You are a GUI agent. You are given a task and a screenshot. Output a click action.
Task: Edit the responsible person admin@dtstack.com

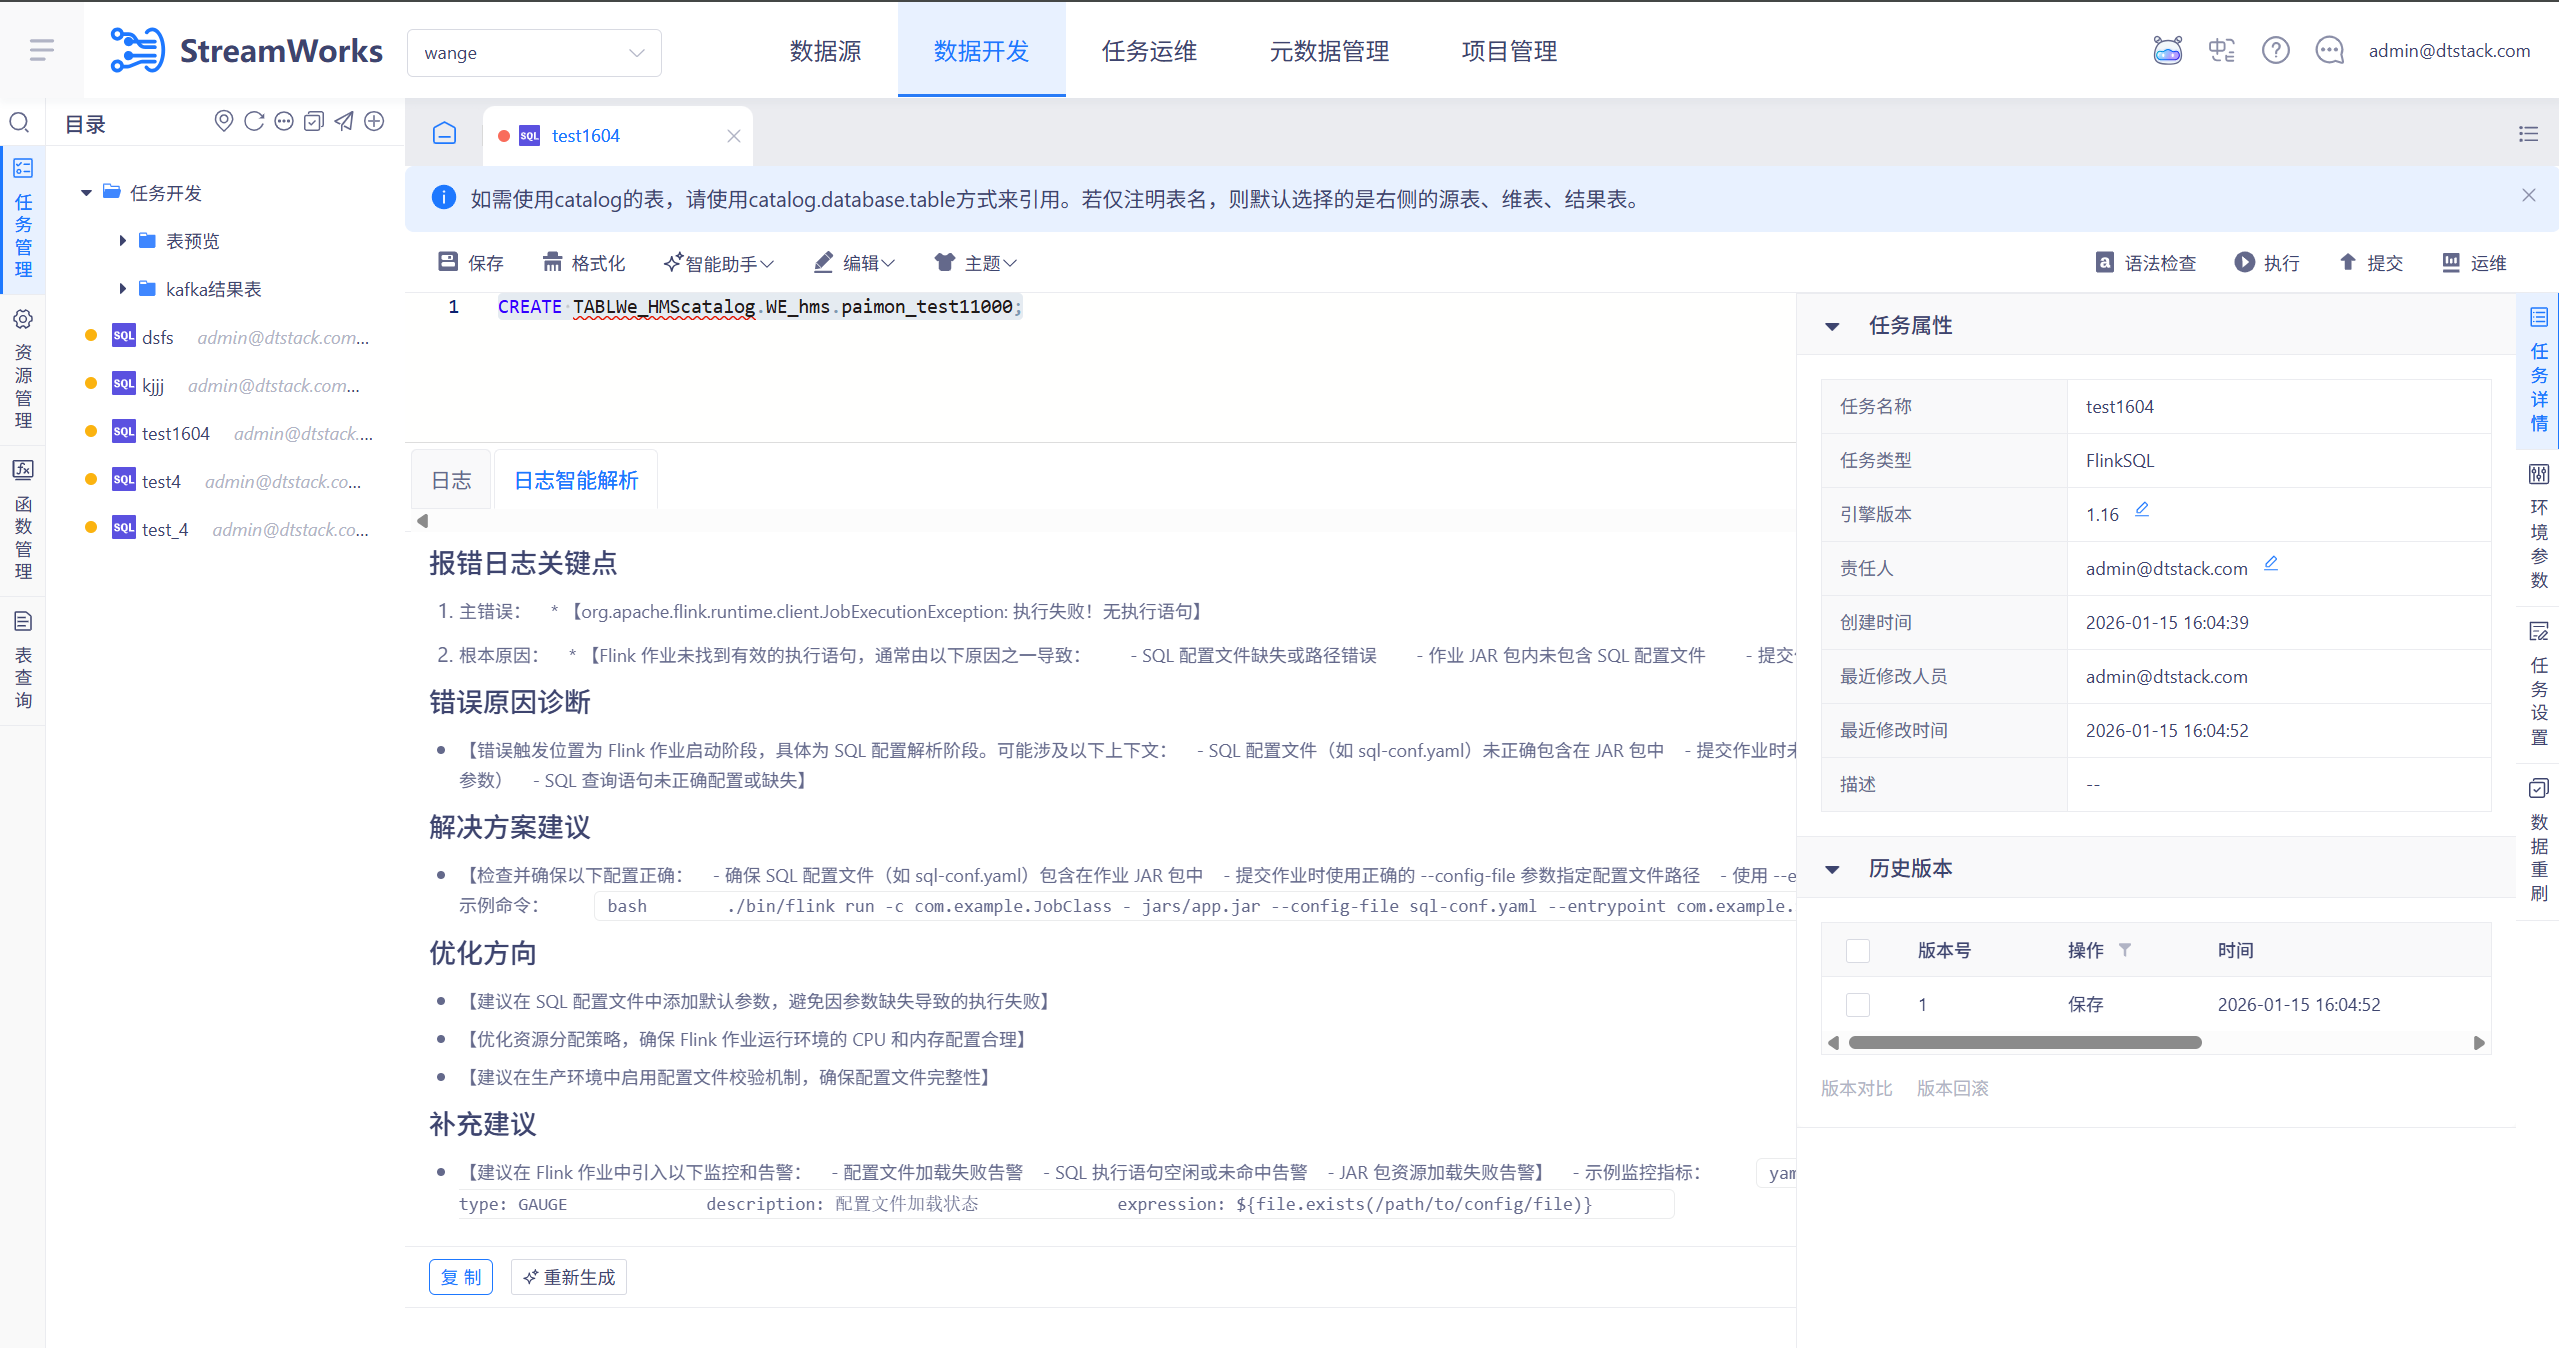(x=2271, y=564)
